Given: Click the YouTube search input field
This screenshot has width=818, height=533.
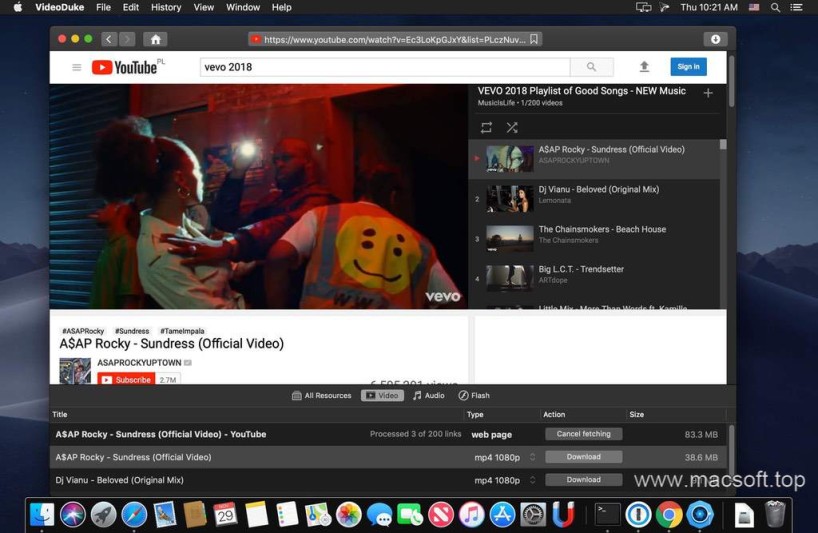Looking at the screenshot, I should point(384,67).
